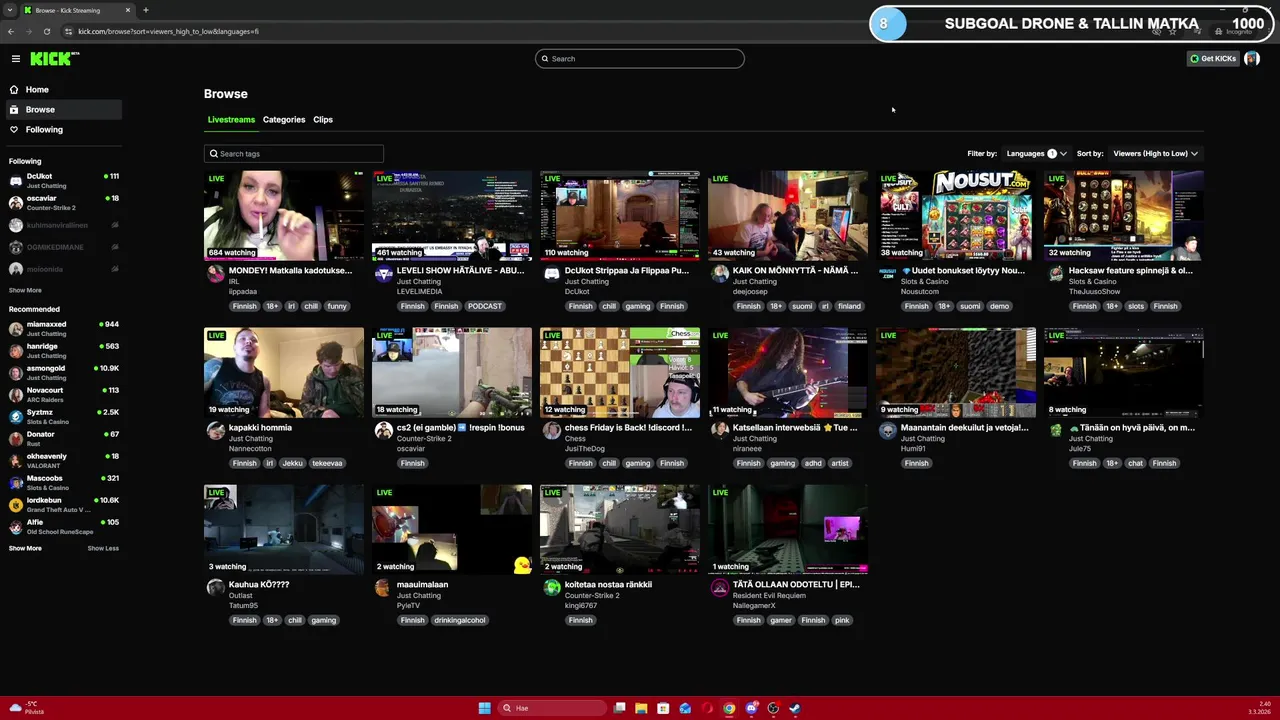
Task: Focus the top Search field
Action: [640, 58]
